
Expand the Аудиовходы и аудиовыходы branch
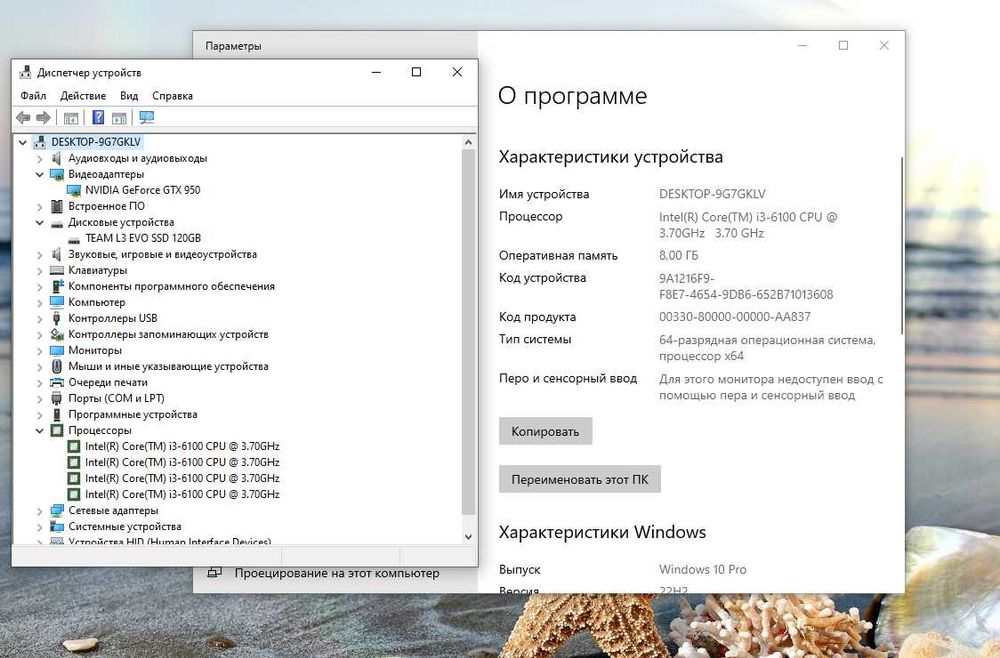pyautogui.click(x=40, y=158)
